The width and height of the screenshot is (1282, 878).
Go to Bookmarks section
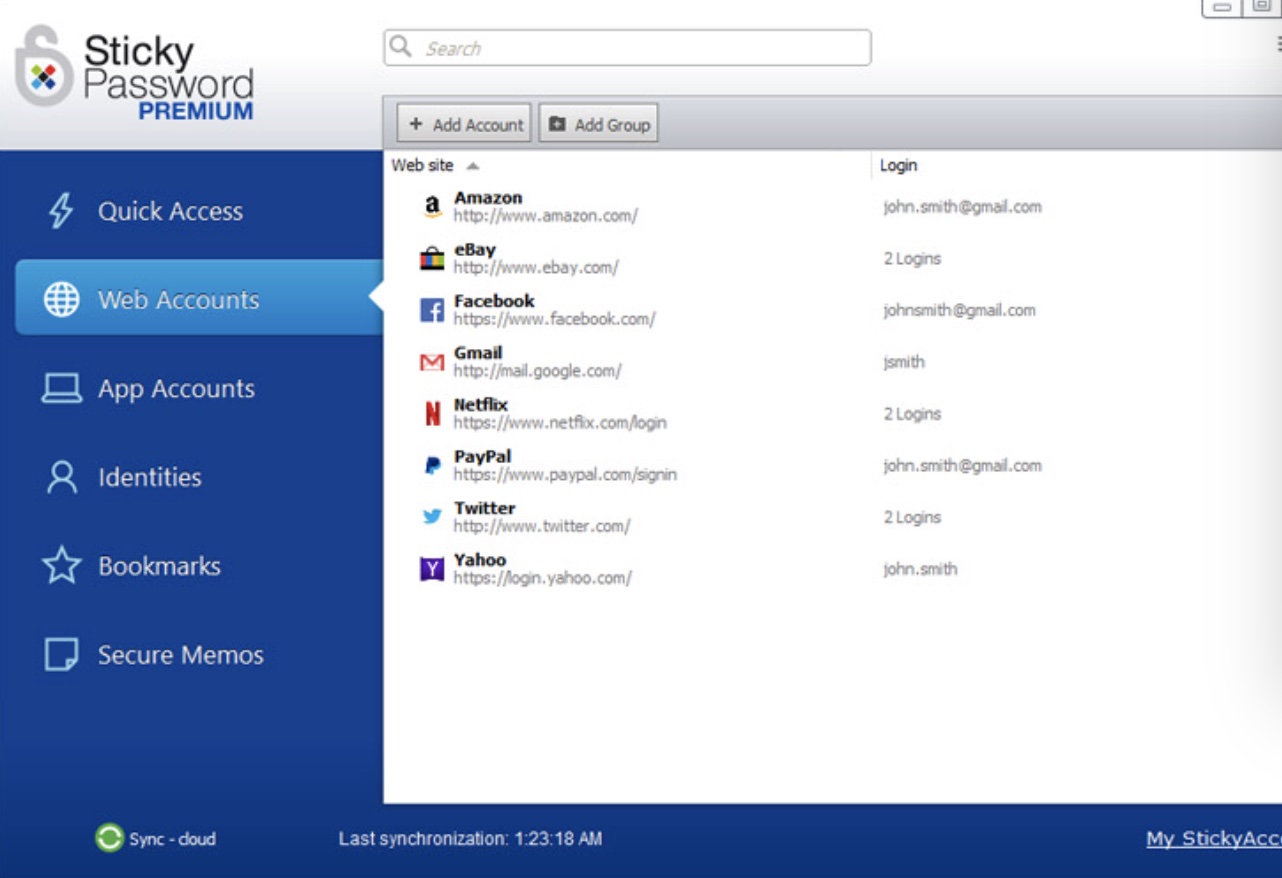(x=159, y=566)
